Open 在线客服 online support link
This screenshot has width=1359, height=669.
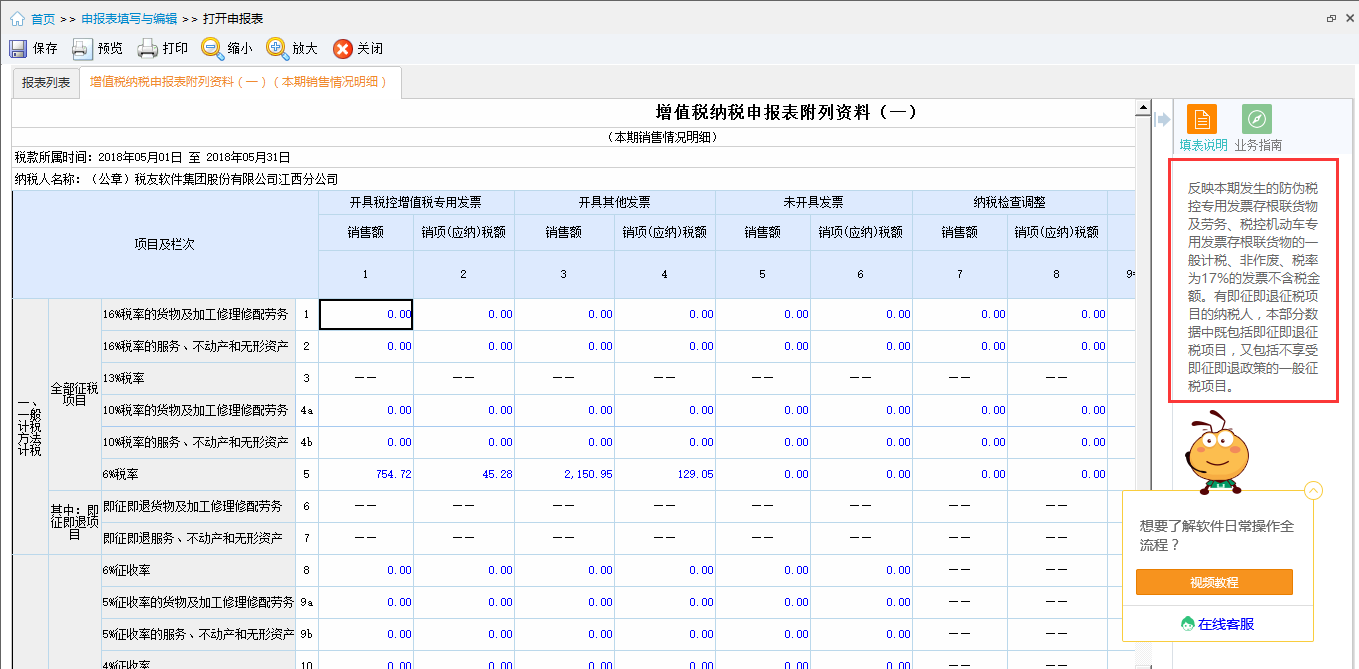pos(1218,624)
